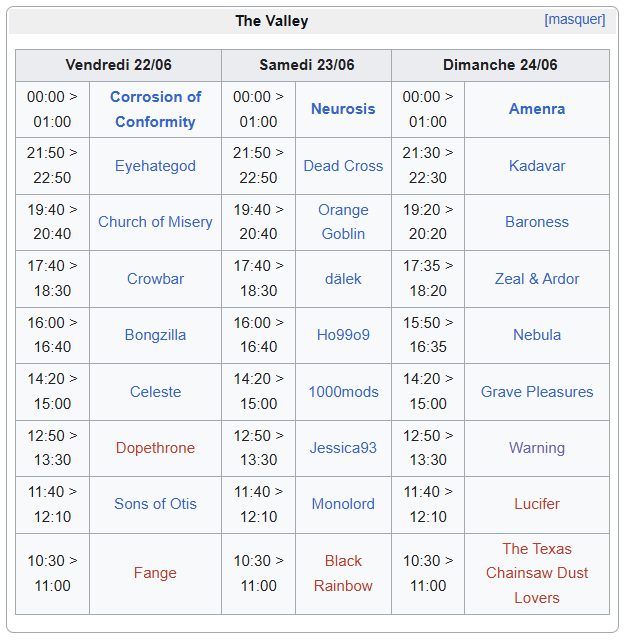Image resolution: width=627 pixels, height=640 pixels.
Task: Open the Black Rainbow red link
Action: click(x=343, y=573)
